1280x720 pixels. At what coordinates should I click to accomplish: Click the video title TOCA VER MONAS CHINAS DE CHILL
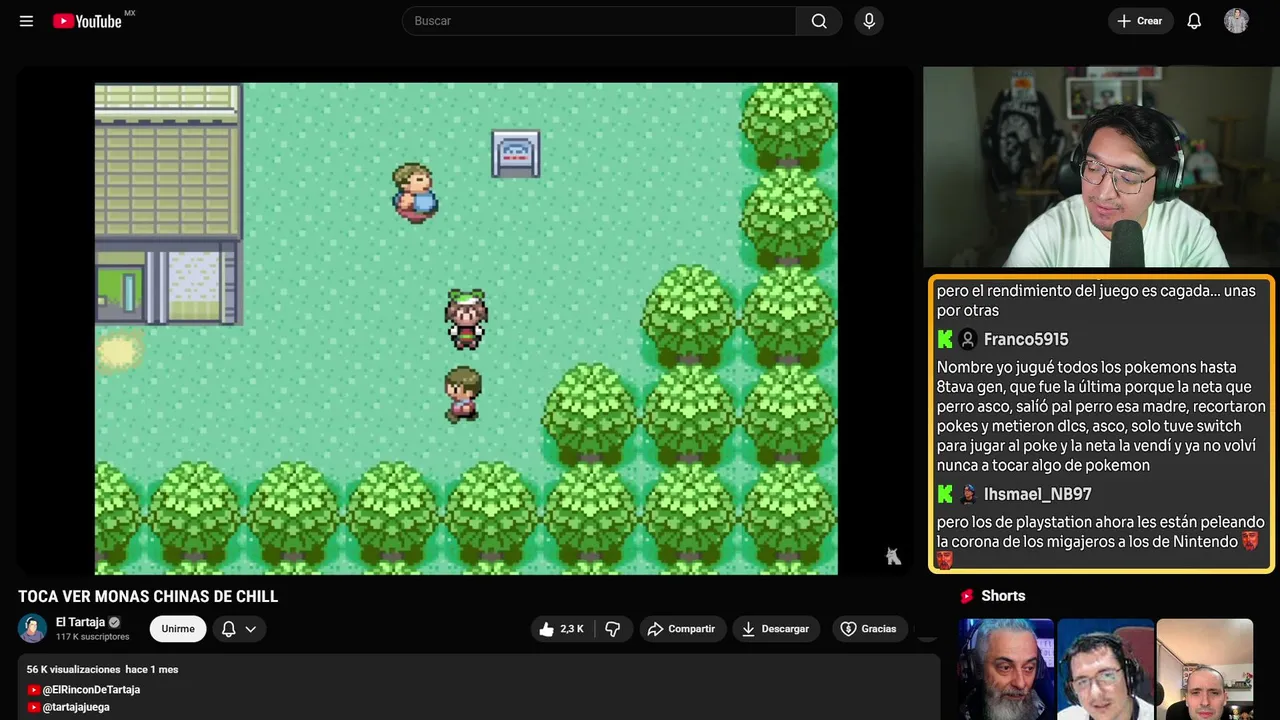click(148, 596)
